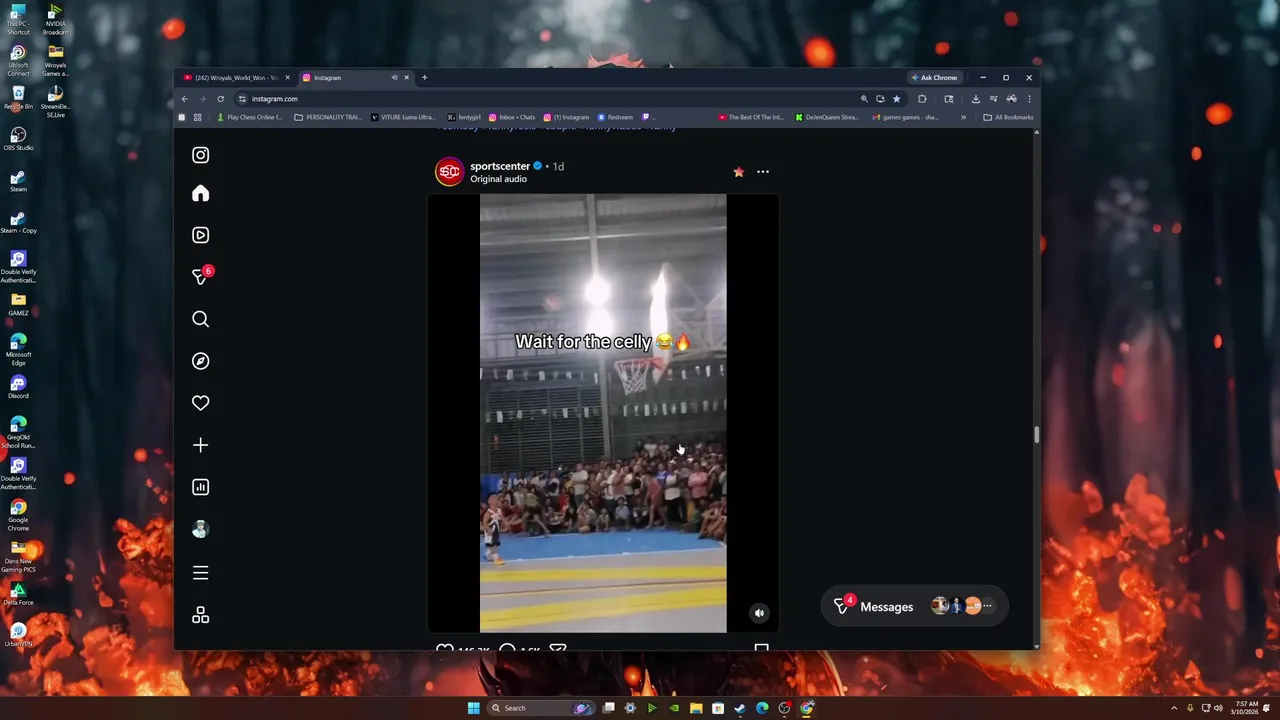Go back in Chrome

[x=184, y=99]
